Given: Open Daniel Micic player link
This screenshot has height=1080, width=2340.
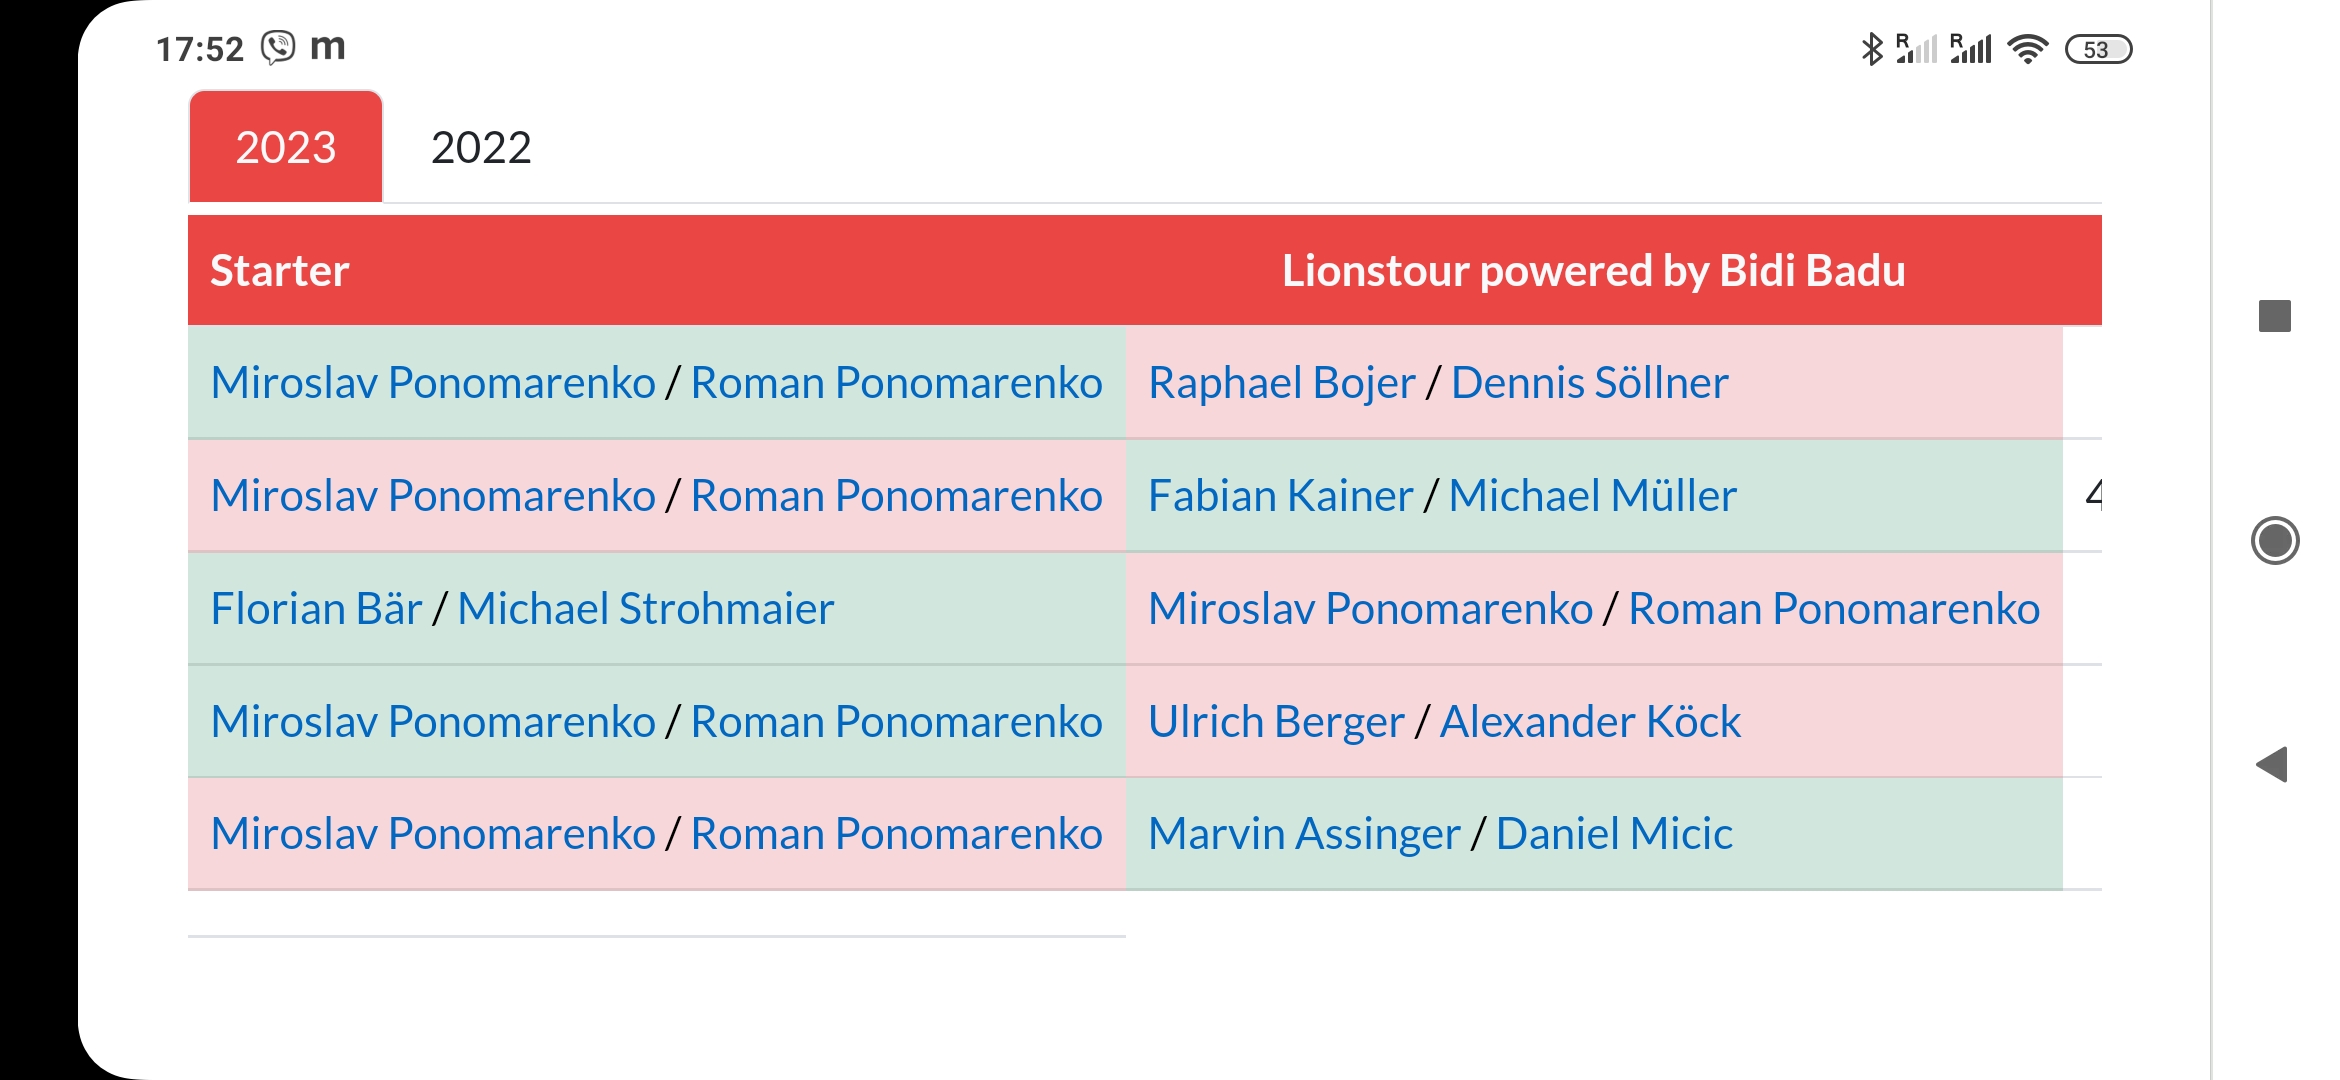Looking at the screenshot, I should point(1614,834).
